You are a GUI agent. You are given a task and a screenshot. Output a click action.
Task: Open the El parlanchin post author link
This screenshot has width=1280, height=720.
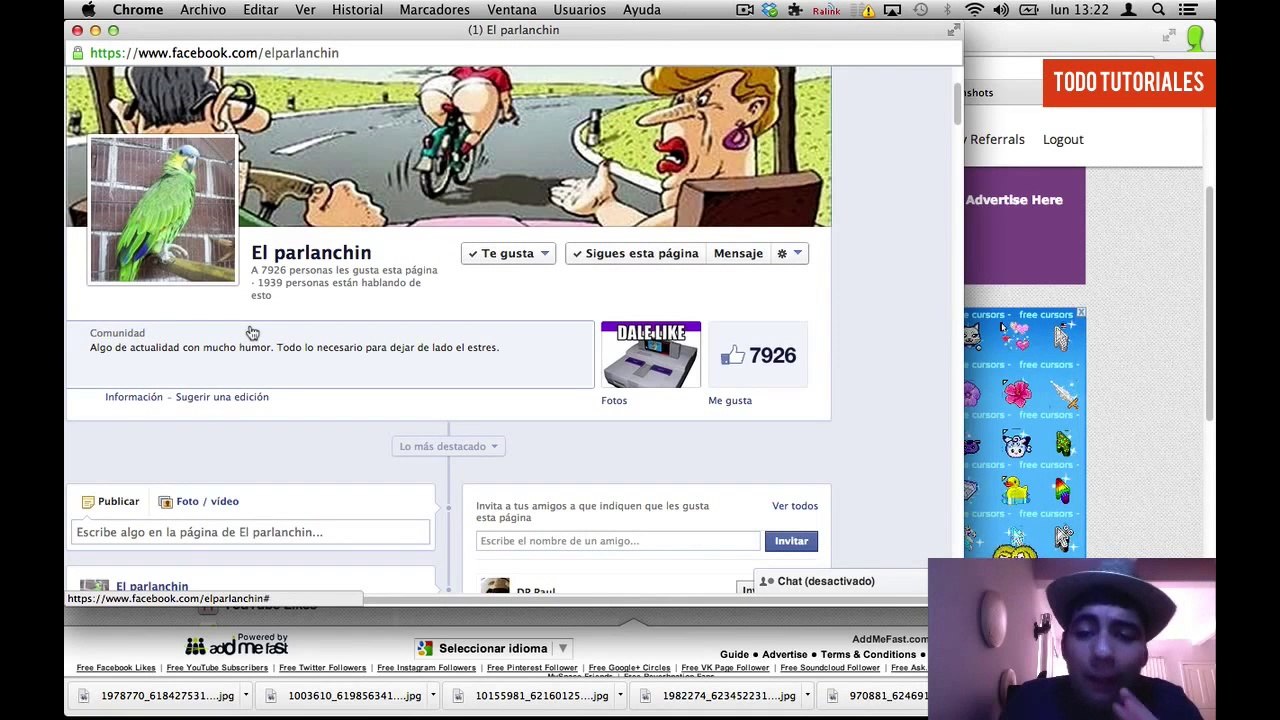click(x=152, y=586)
